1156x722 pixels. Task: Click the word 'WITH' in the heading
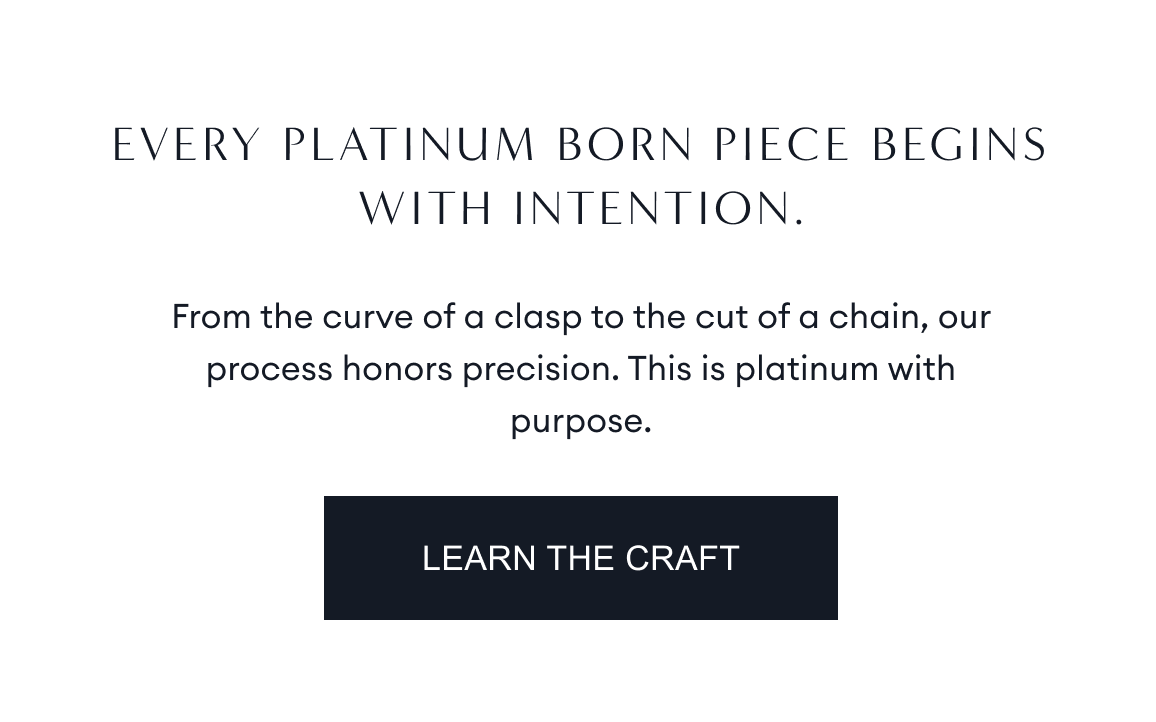click(426, 209)
